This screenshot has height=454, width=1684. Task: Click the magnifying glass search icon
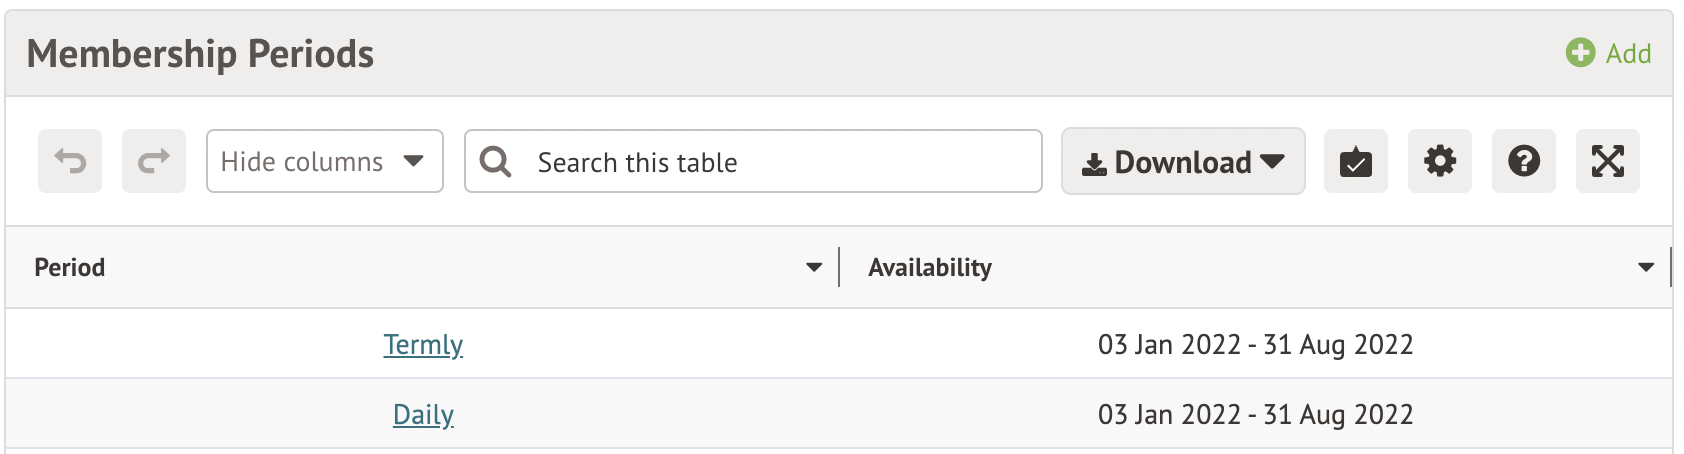[495, 161]
